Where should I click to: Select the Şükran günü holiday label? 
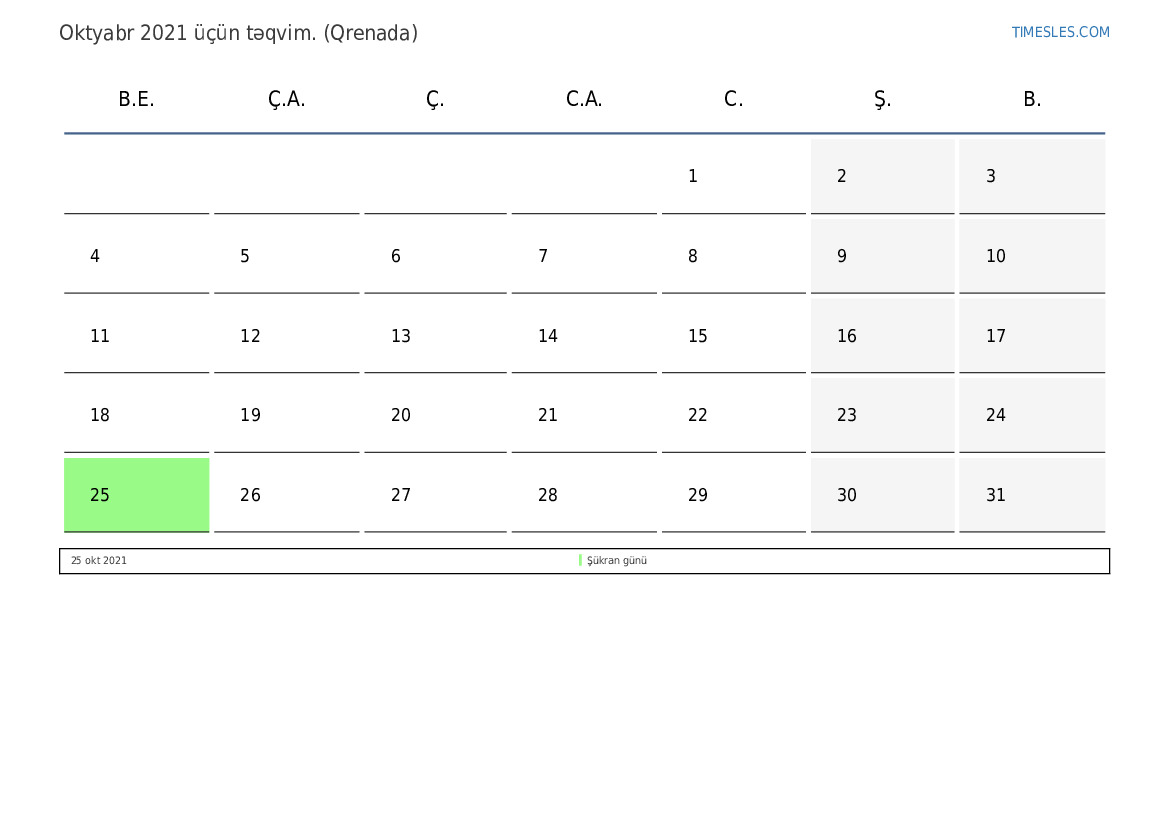tap(617, 560)
